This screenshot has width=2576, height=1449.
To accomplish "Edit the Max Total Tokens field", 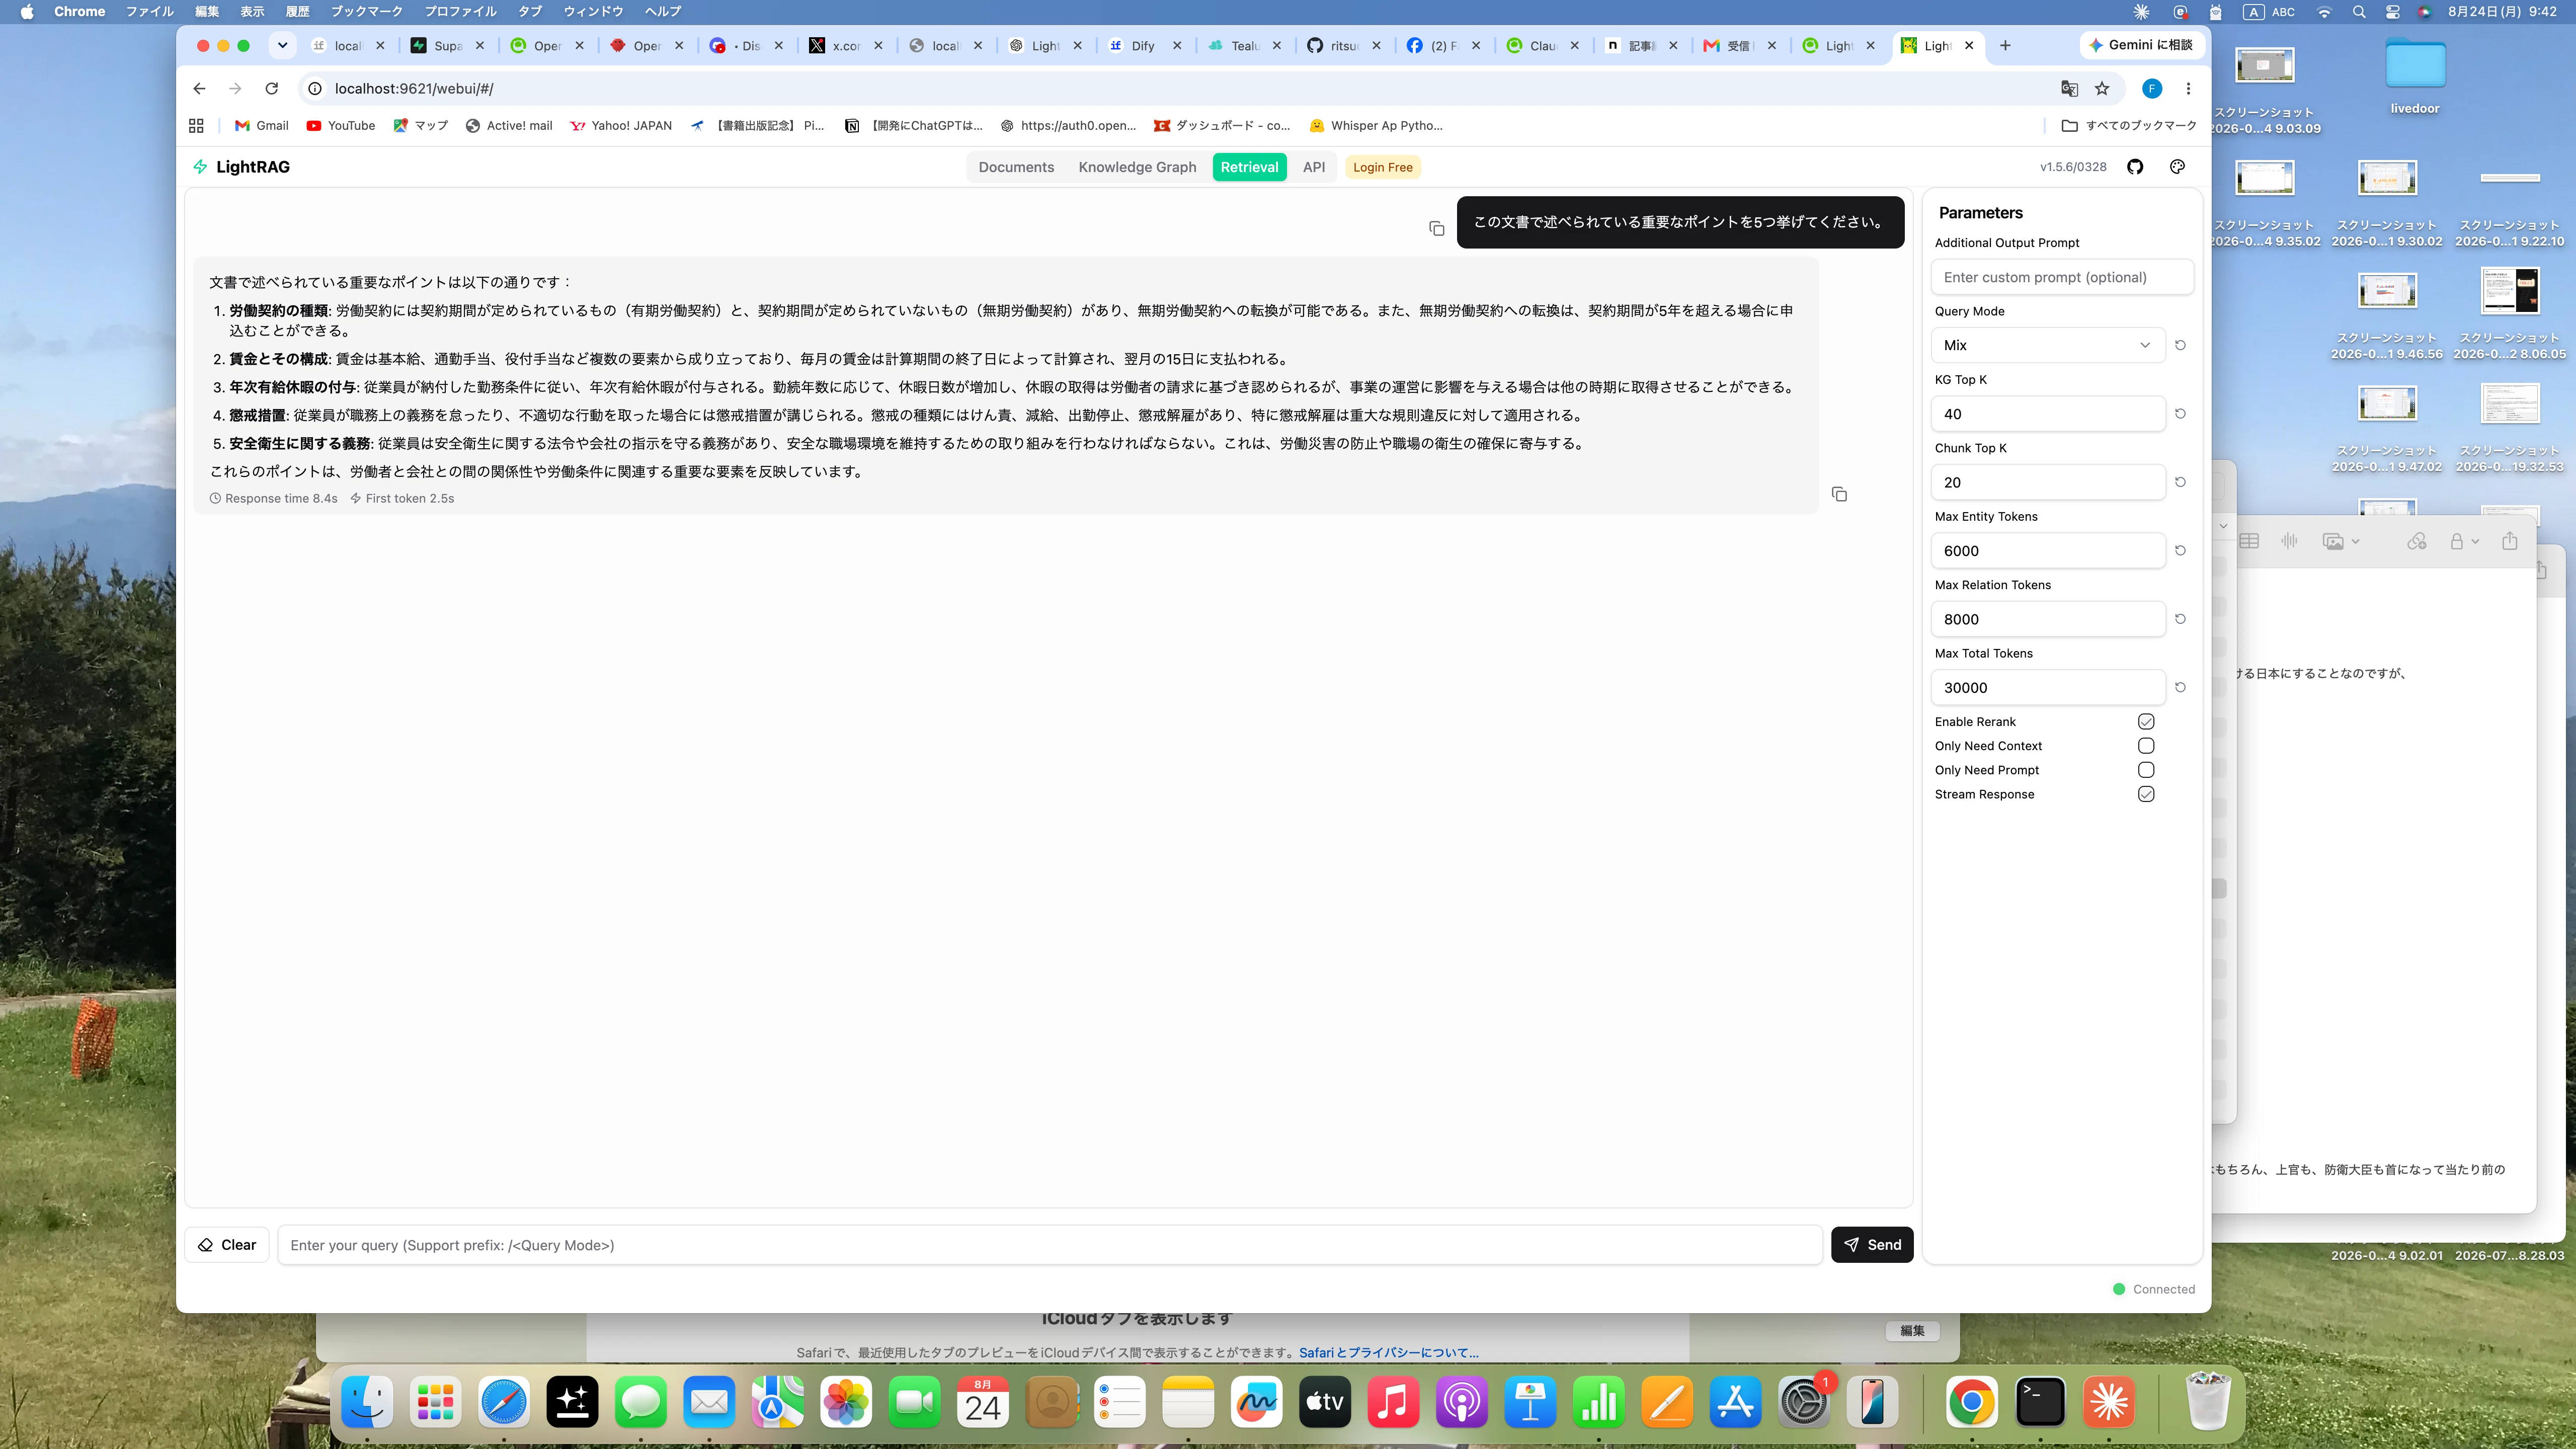I will tap(2047, 688).
